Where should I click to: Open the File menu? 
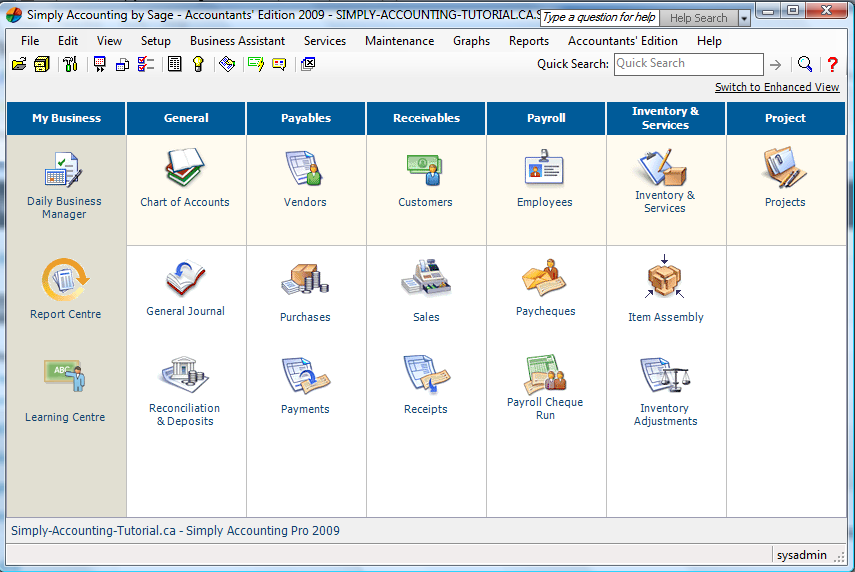(30, 41)
